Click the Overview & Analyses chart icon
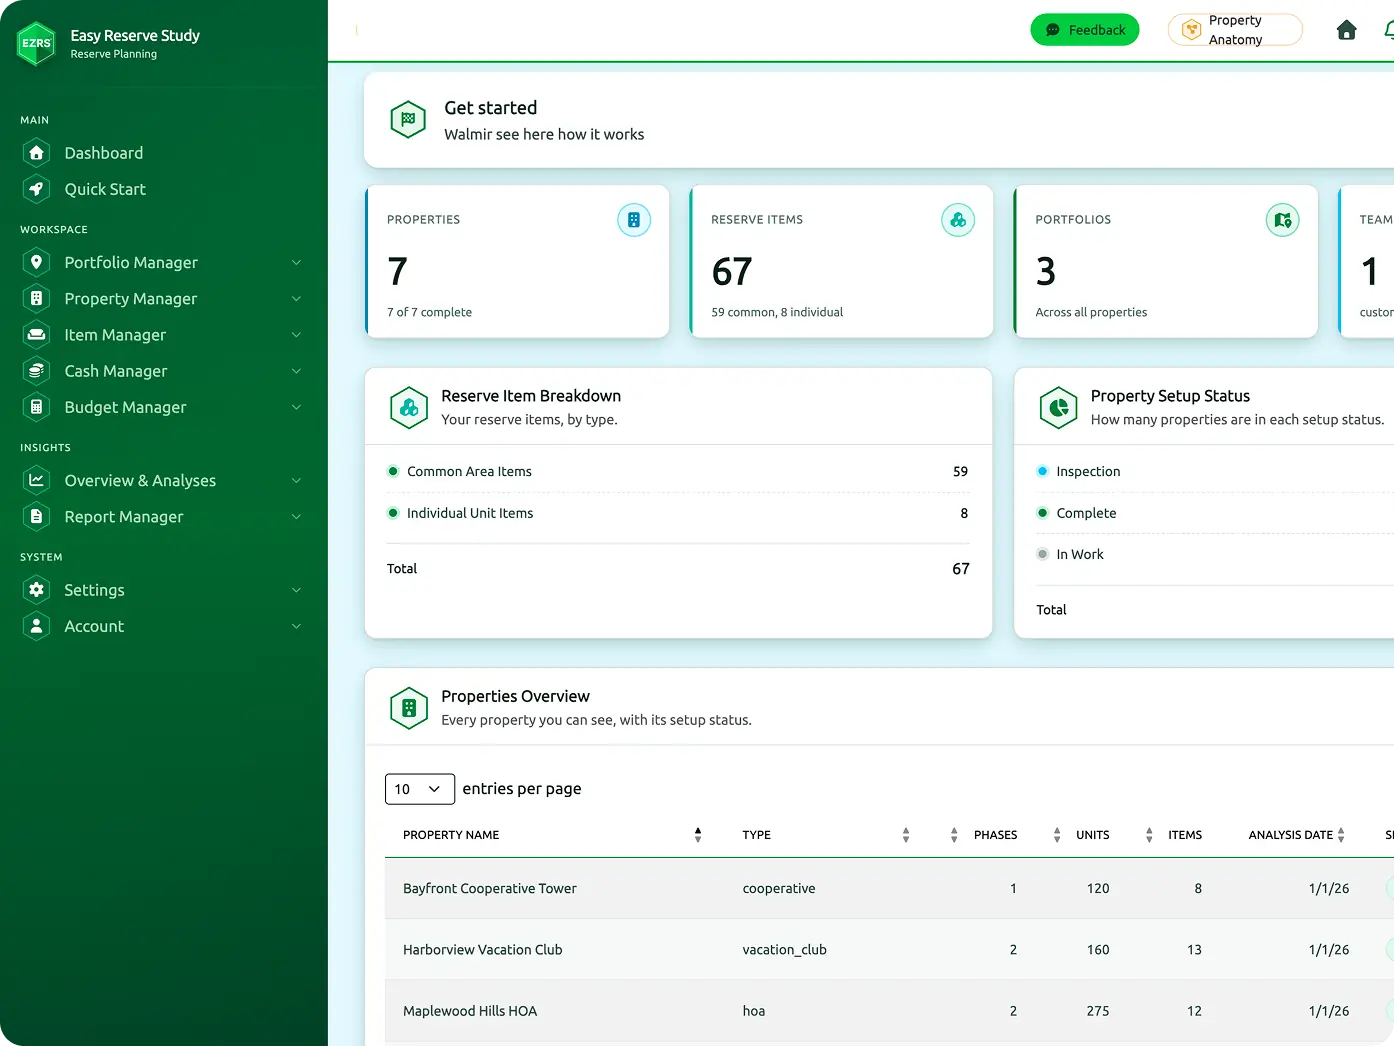The height and width of the screenshot is (1046, 1394). tap(36, 480)
